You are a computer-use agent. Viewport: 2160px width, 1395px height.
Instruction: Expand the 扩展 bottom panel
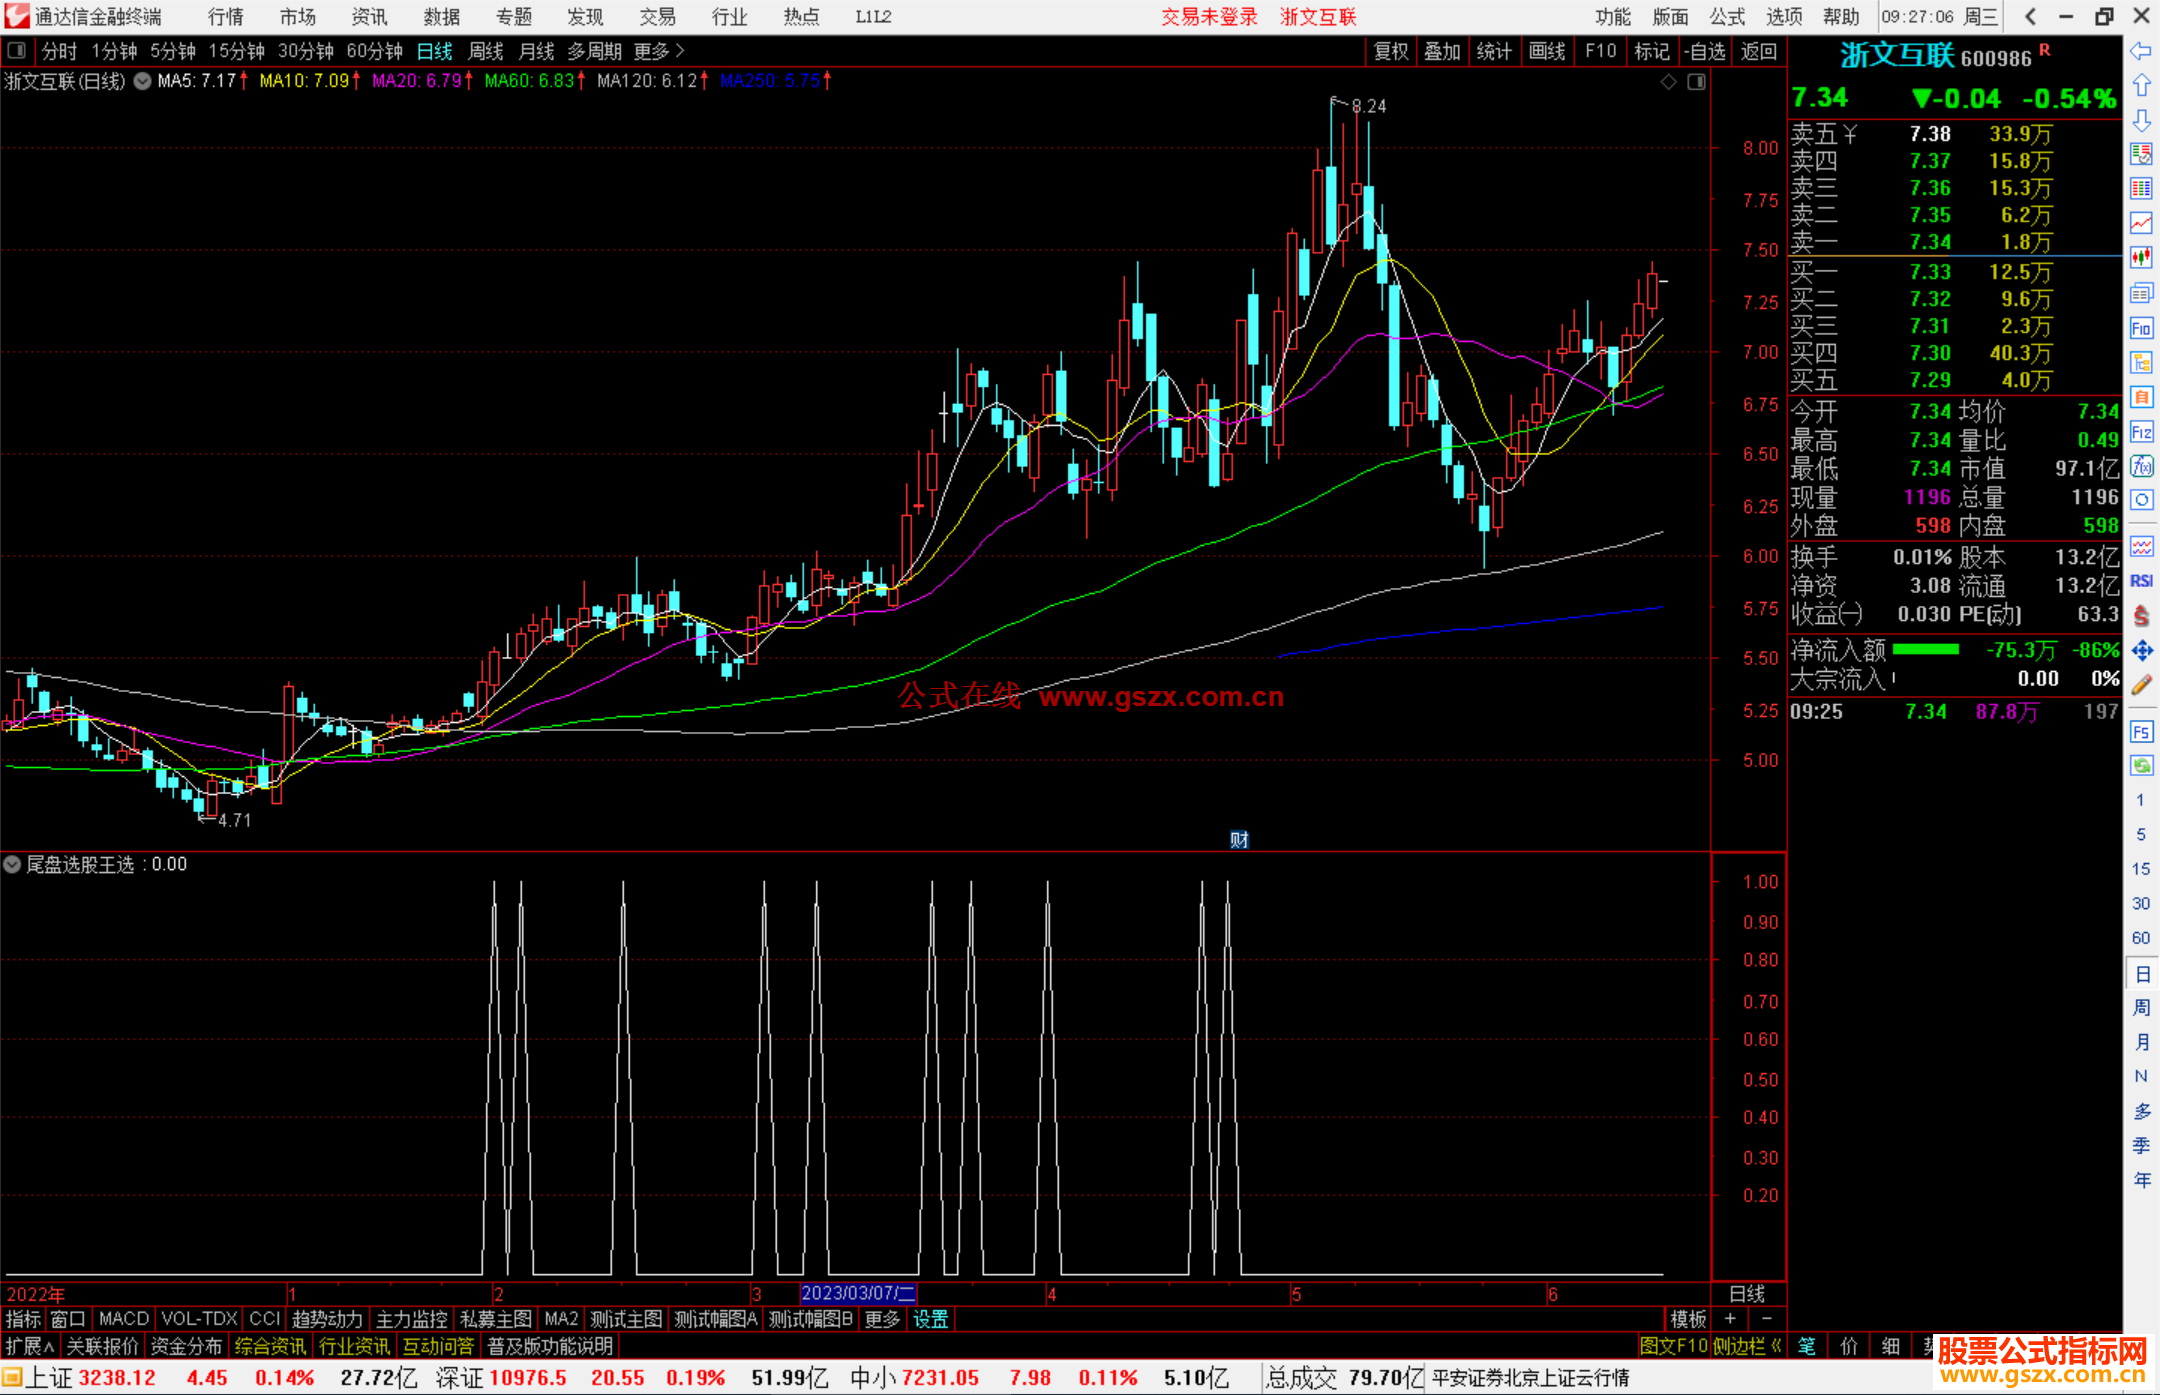[x=30, y=1346]
